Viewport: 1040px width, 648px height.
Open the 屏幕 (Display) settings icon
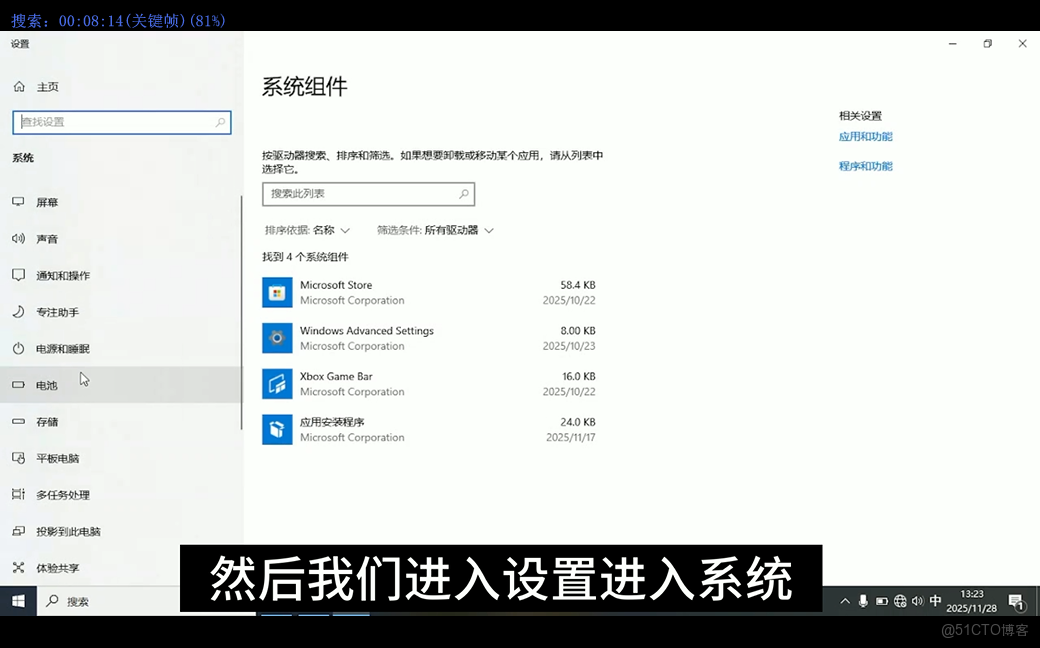click(x=22, y=202)
